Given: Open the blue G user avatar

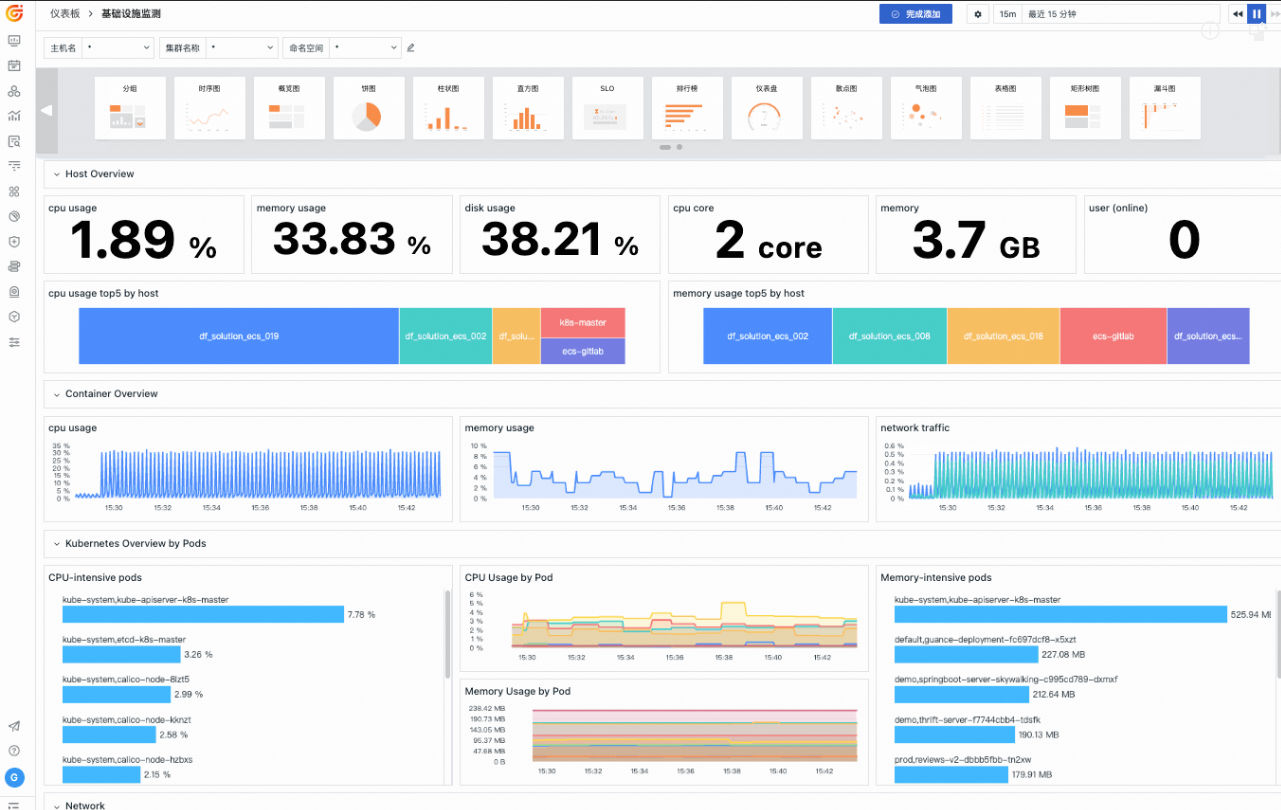Looking at the screenshot, I should [x=14, y=777].
